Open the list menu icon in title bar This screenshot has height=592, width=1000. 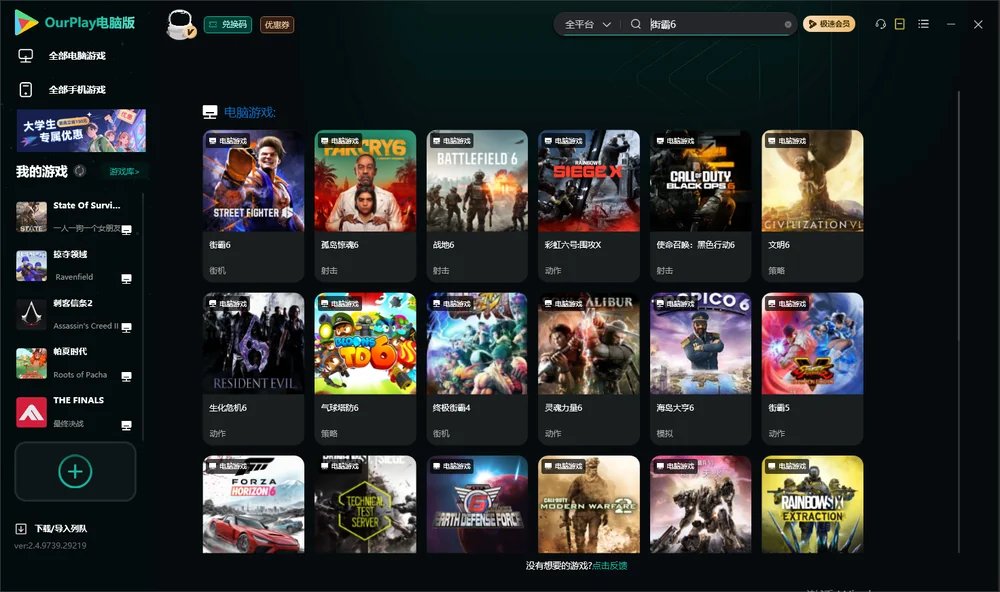[x=923, y=24]
